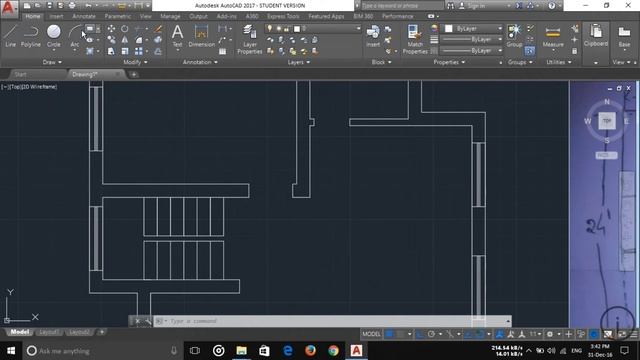
Task: Open the AutoCAD application menu
Action: click(x=9, y=8)
